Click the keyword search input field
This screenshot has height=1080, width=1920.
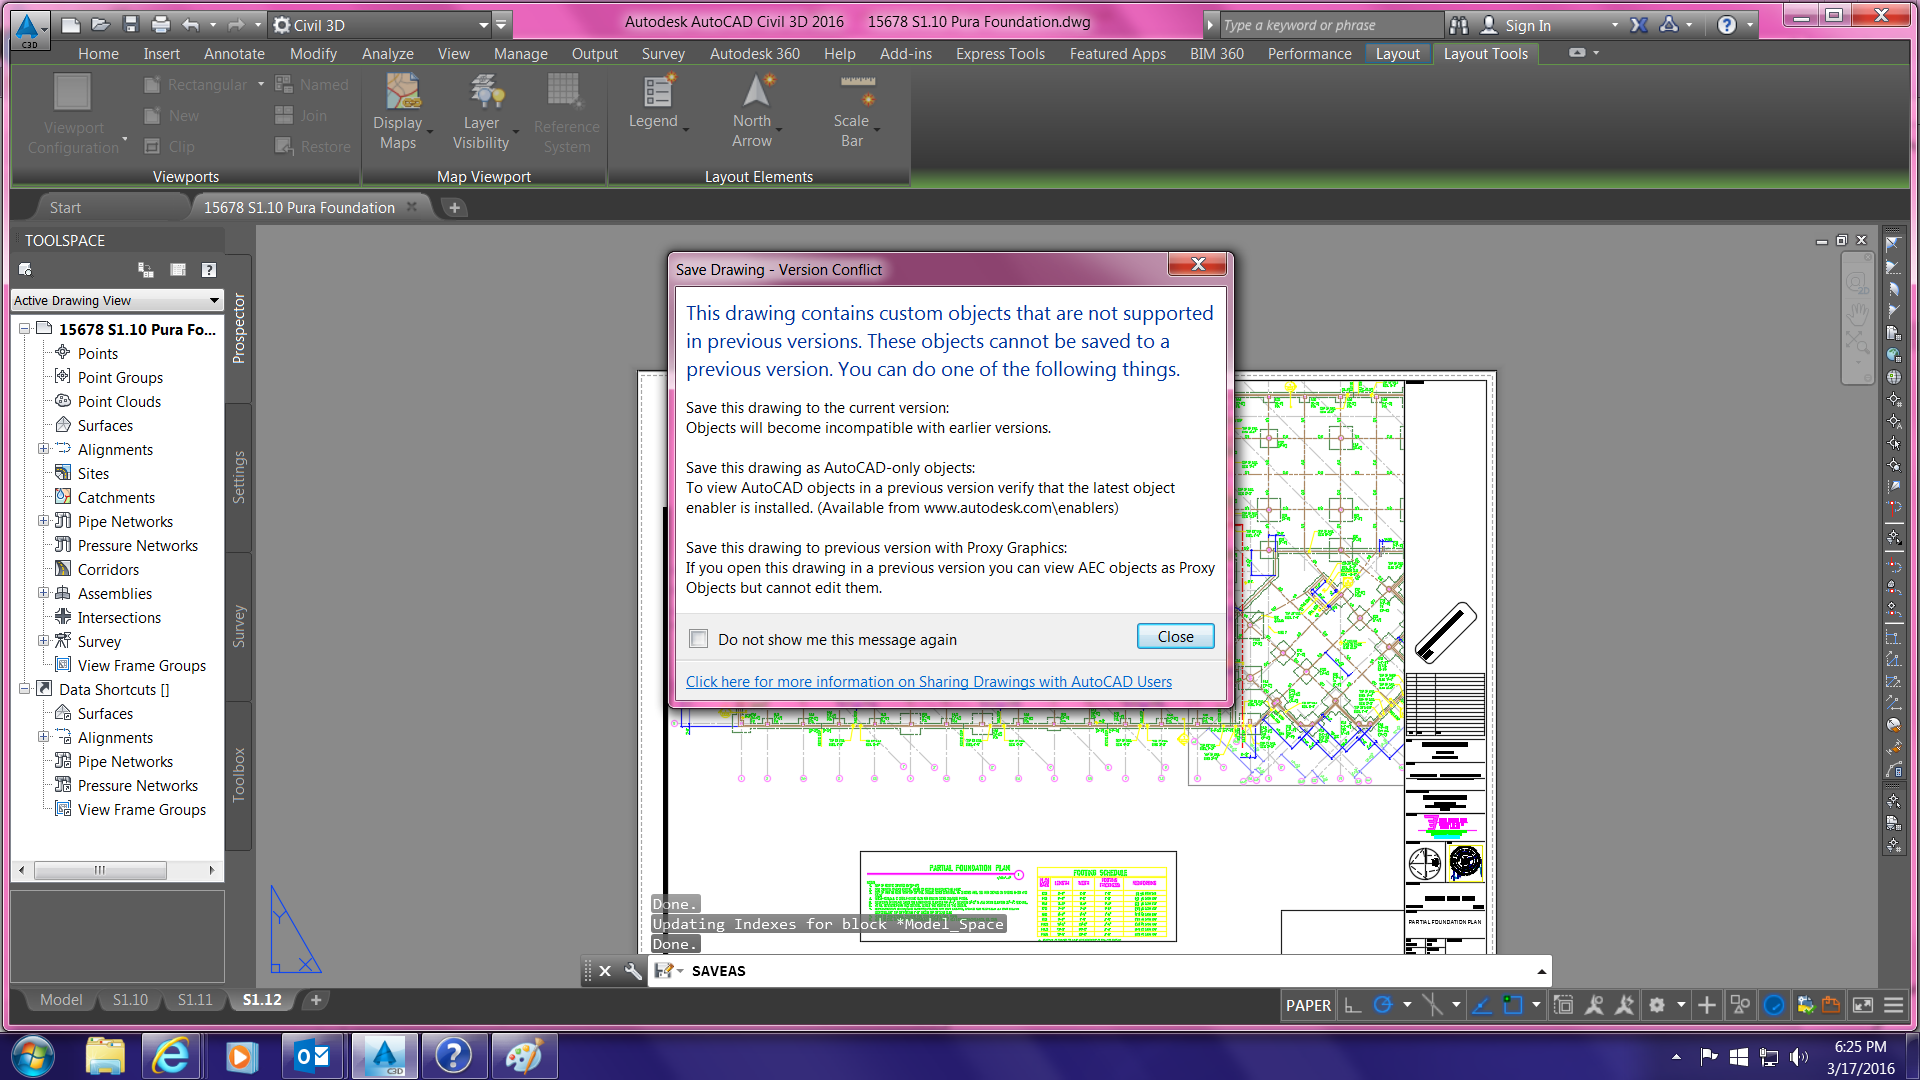(1330, 25)
